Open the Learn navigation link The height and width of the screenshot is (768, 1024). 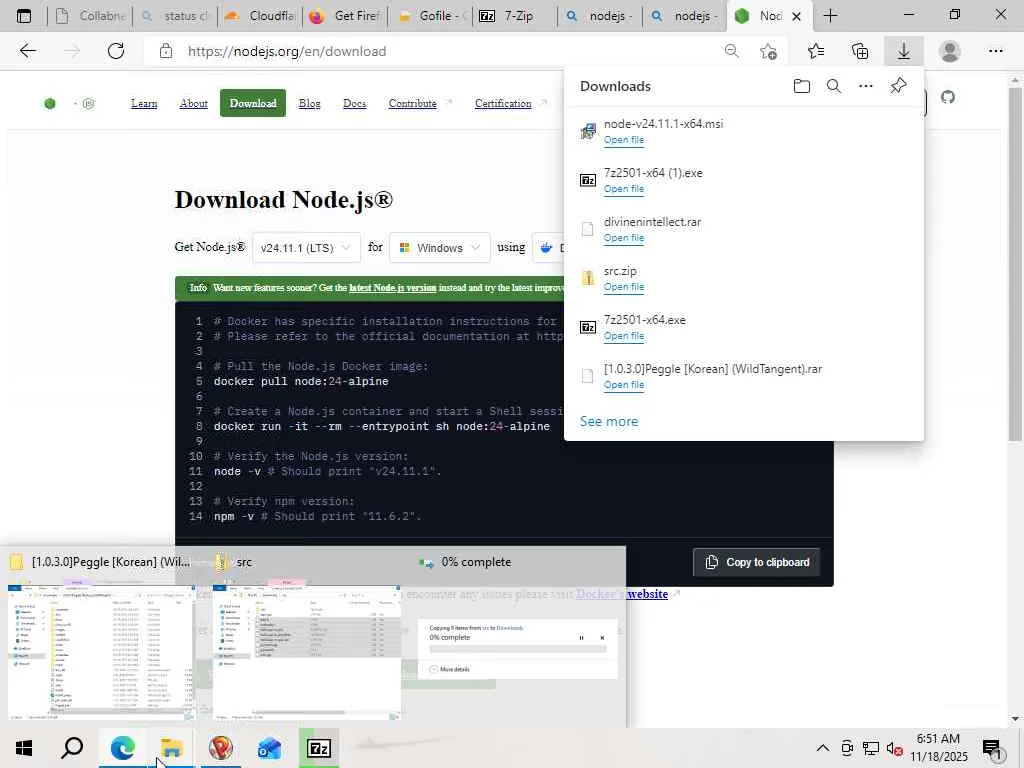pos(144,103)
